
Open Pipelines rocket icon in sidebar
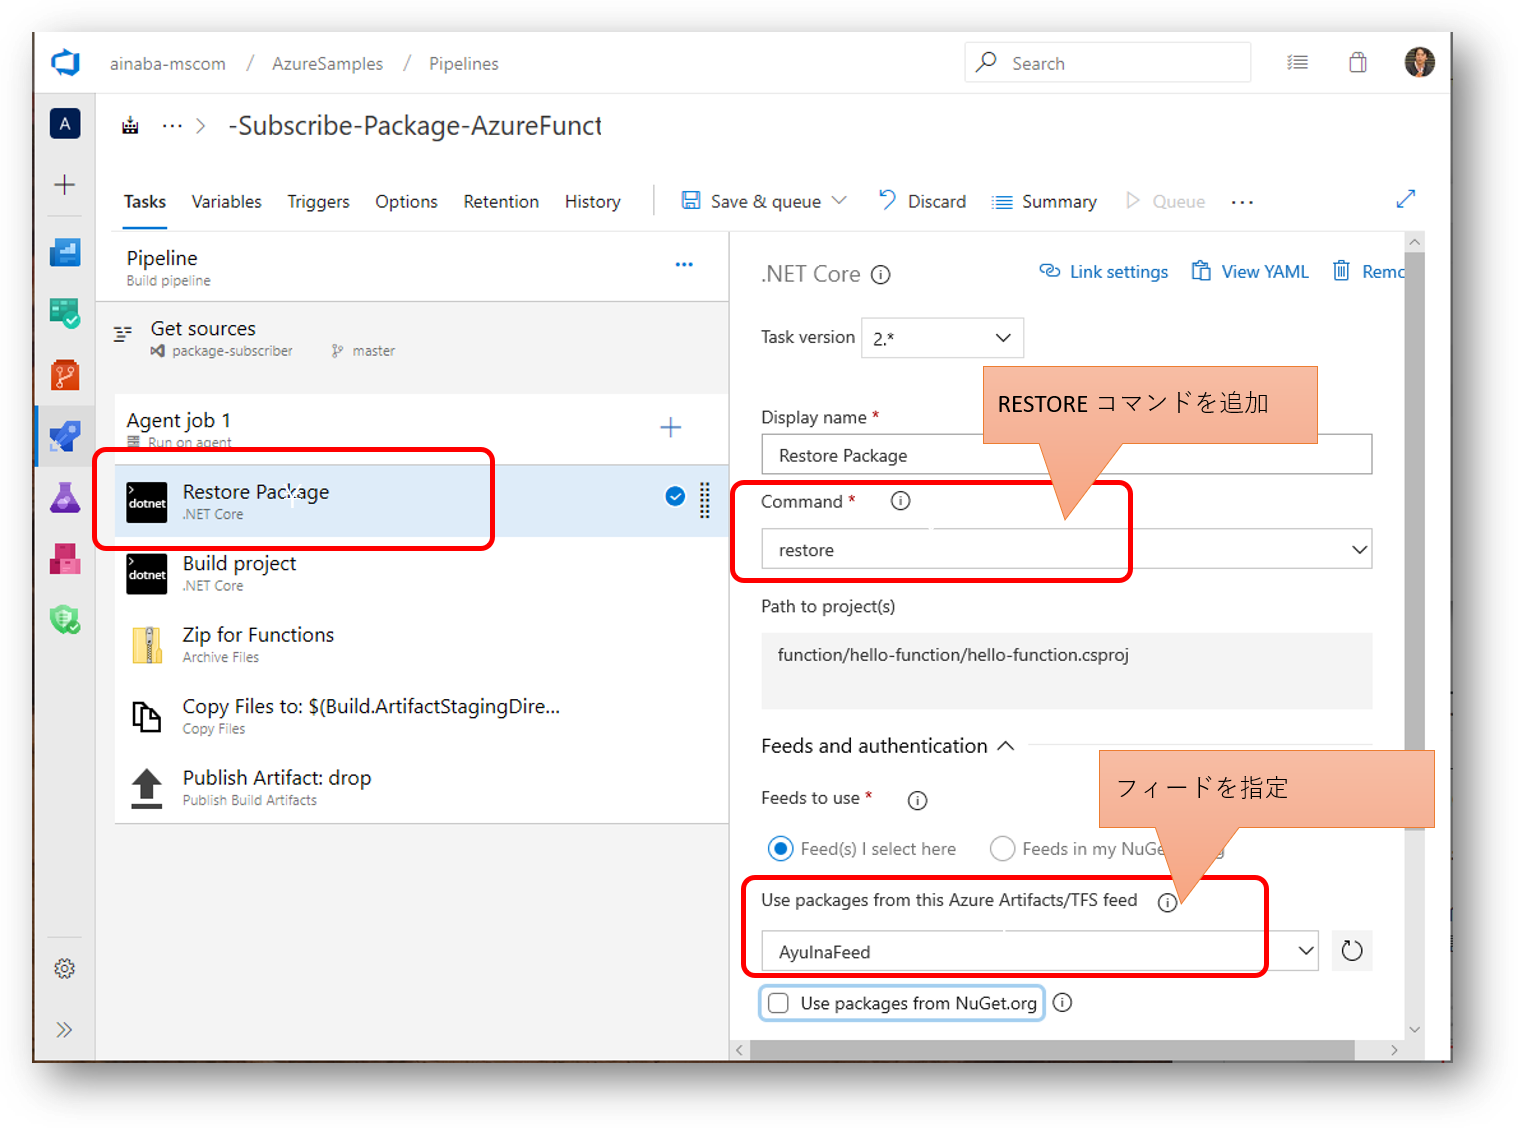click(65, 436)
